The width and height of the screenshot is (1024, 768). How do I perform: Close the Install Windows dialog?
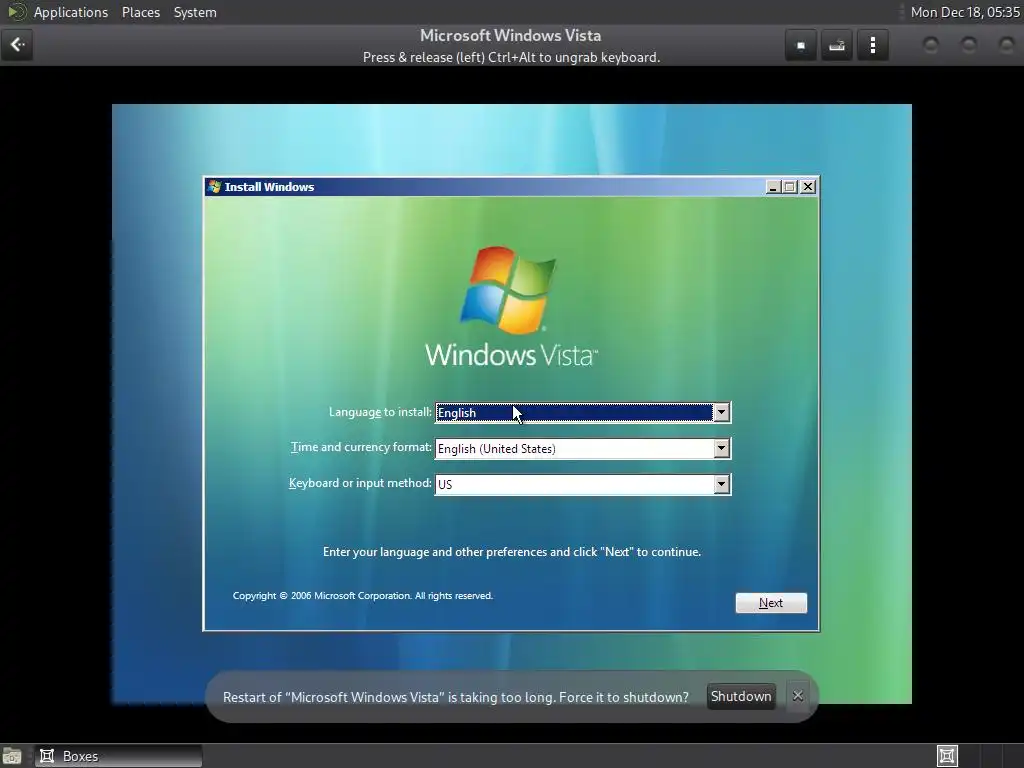point(808,187)
